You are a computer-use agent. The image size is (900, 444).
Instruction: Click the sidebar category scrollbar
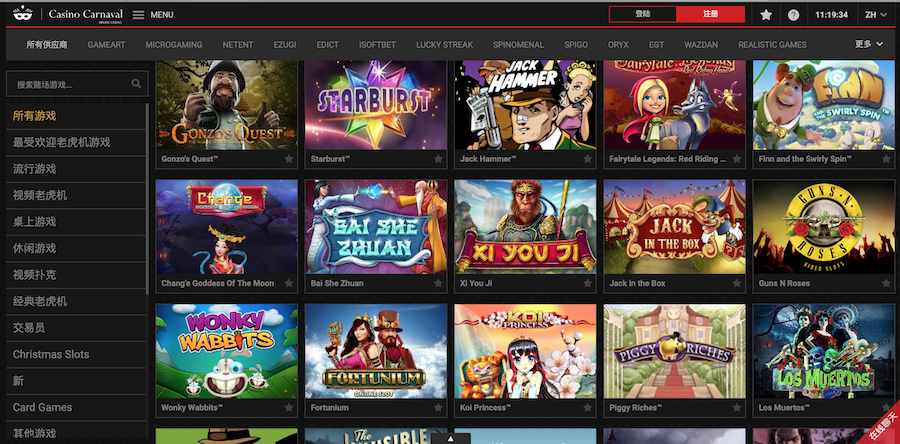click(148, 198)
